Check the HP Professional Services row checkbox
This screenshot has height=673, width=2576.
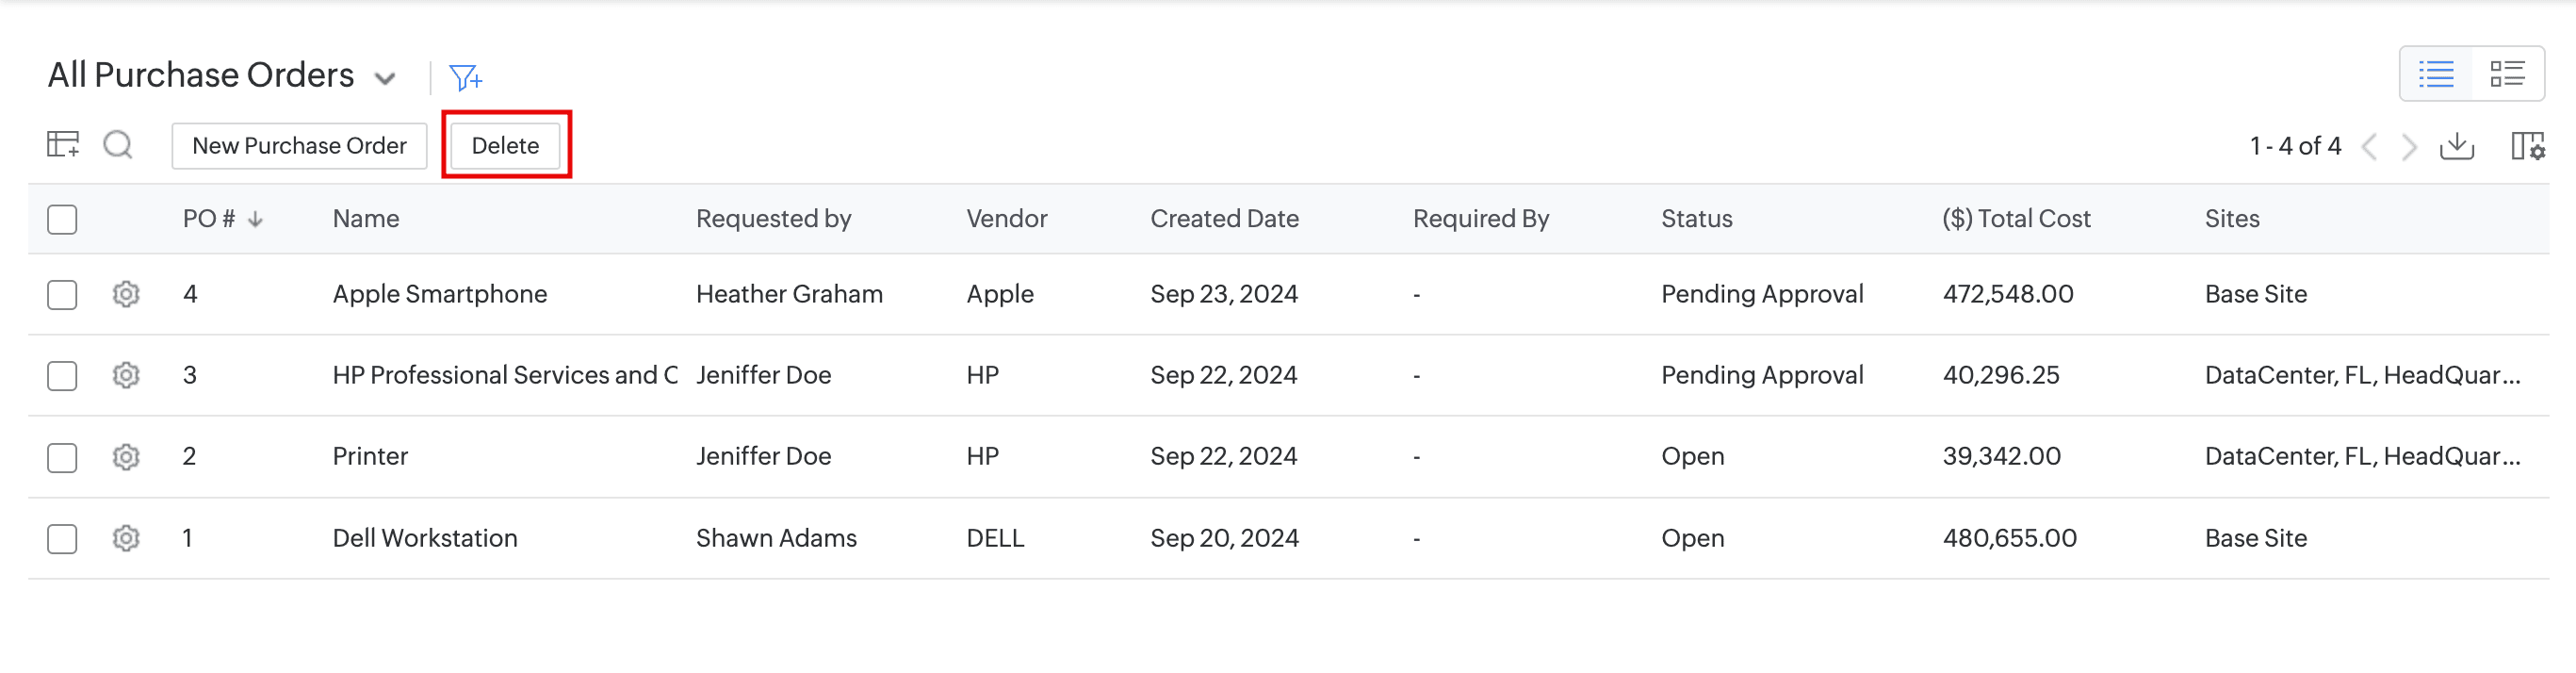(x=62, y=375)
